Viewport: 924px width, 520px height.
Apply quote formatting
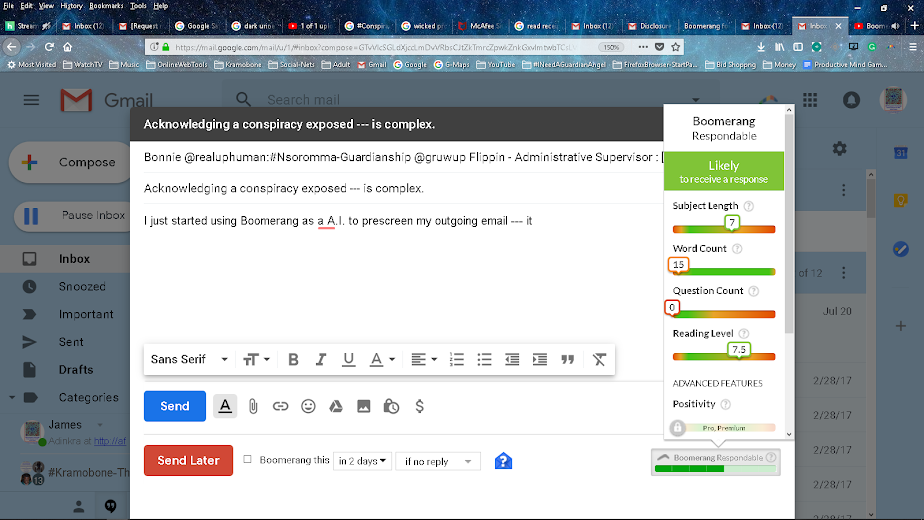pos(567,359)
